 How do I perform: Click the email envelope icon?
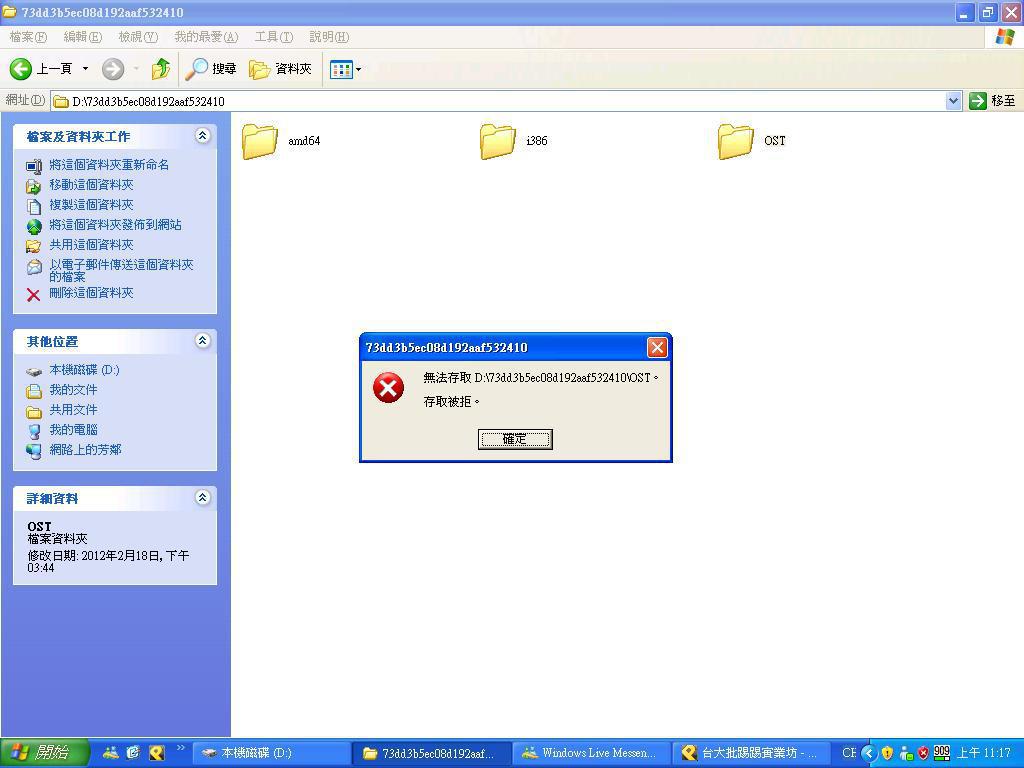(x=33, y=267)
